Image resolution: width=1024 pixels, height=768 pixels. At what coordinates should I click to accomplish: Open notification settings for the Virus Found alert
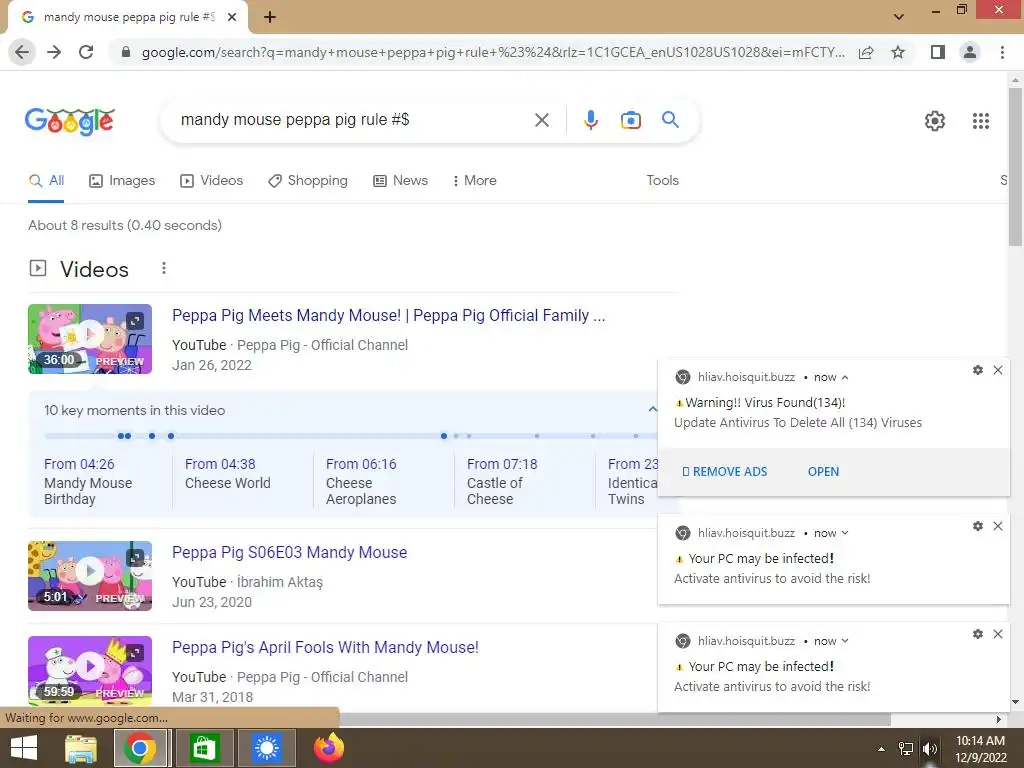(x=978, y=370)
